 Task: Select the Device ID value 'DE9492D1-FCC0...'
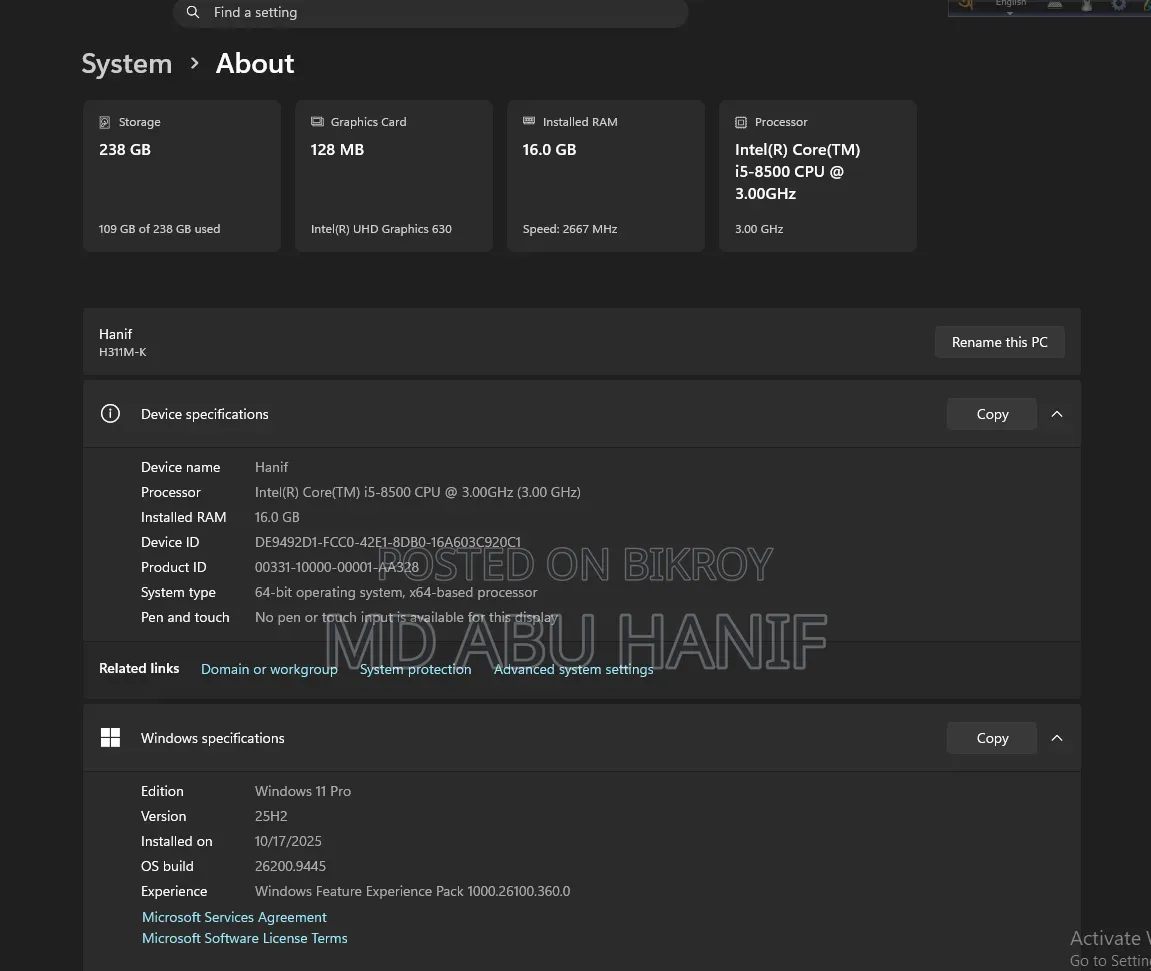pyautogui.click(x=388, y=542)
